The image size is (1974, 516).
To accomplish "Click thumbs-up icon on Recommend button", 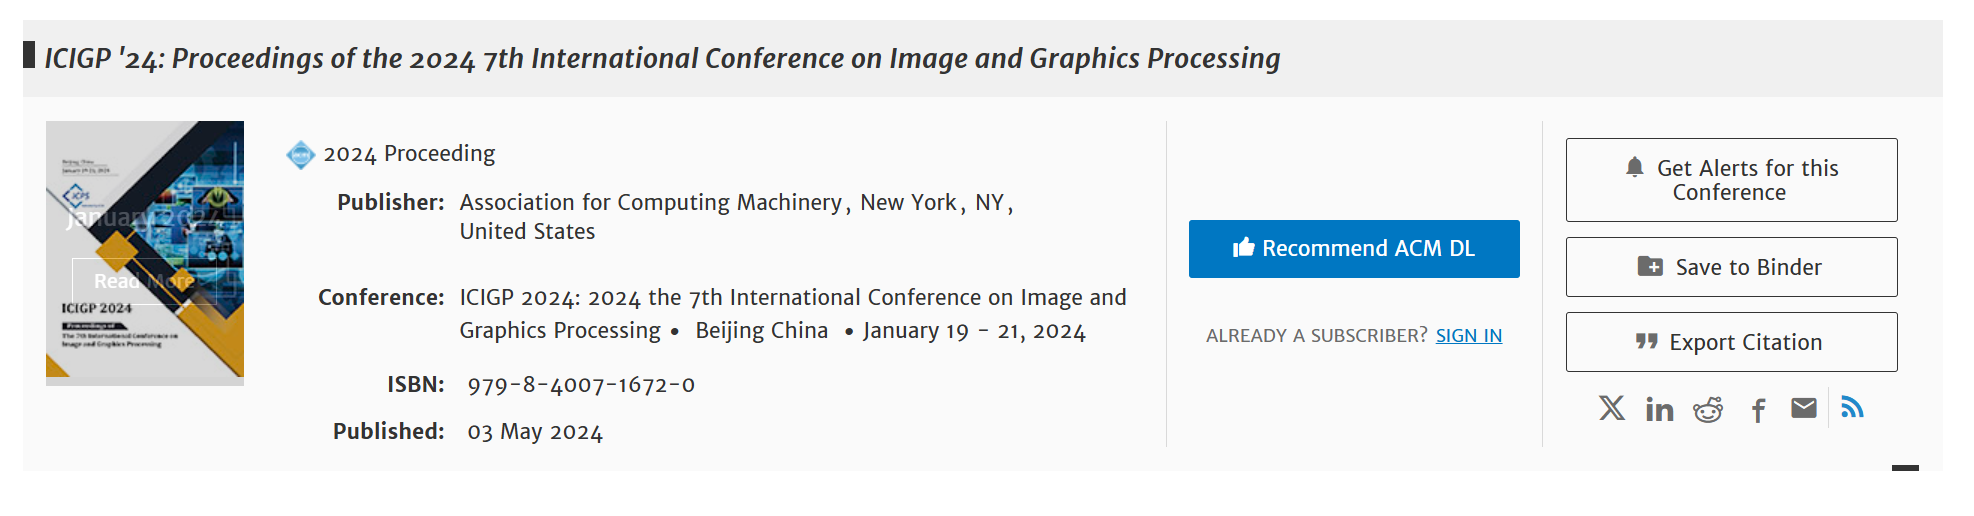I will click(1243, 248).
